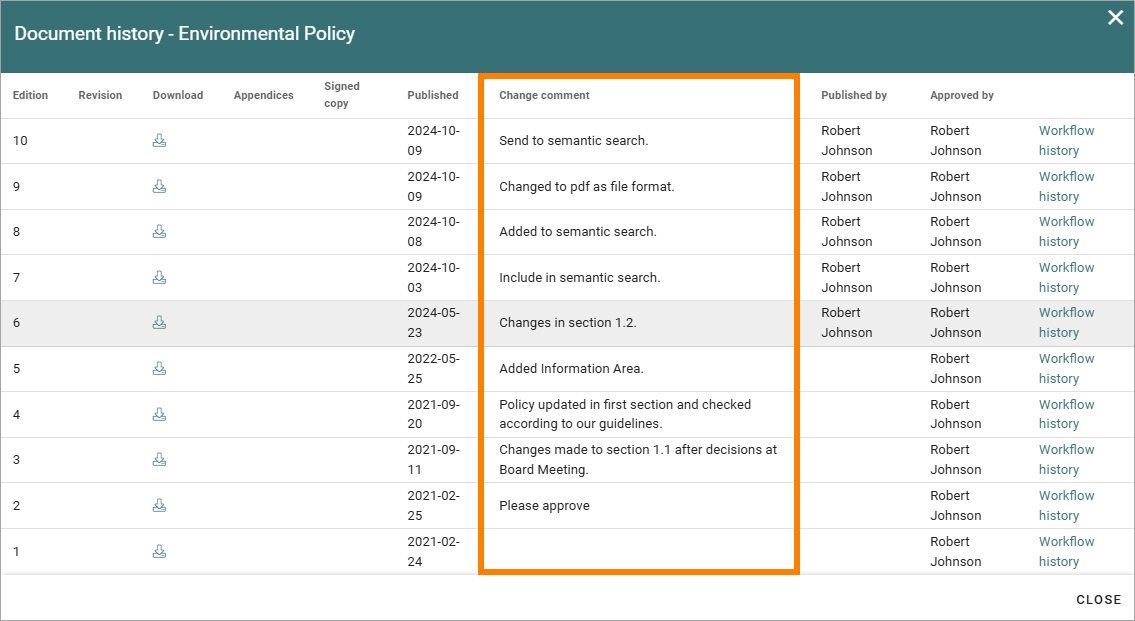Select the row with Changes in section 1.2
This screenshot has height=621, width=1135.
point(568,324)
